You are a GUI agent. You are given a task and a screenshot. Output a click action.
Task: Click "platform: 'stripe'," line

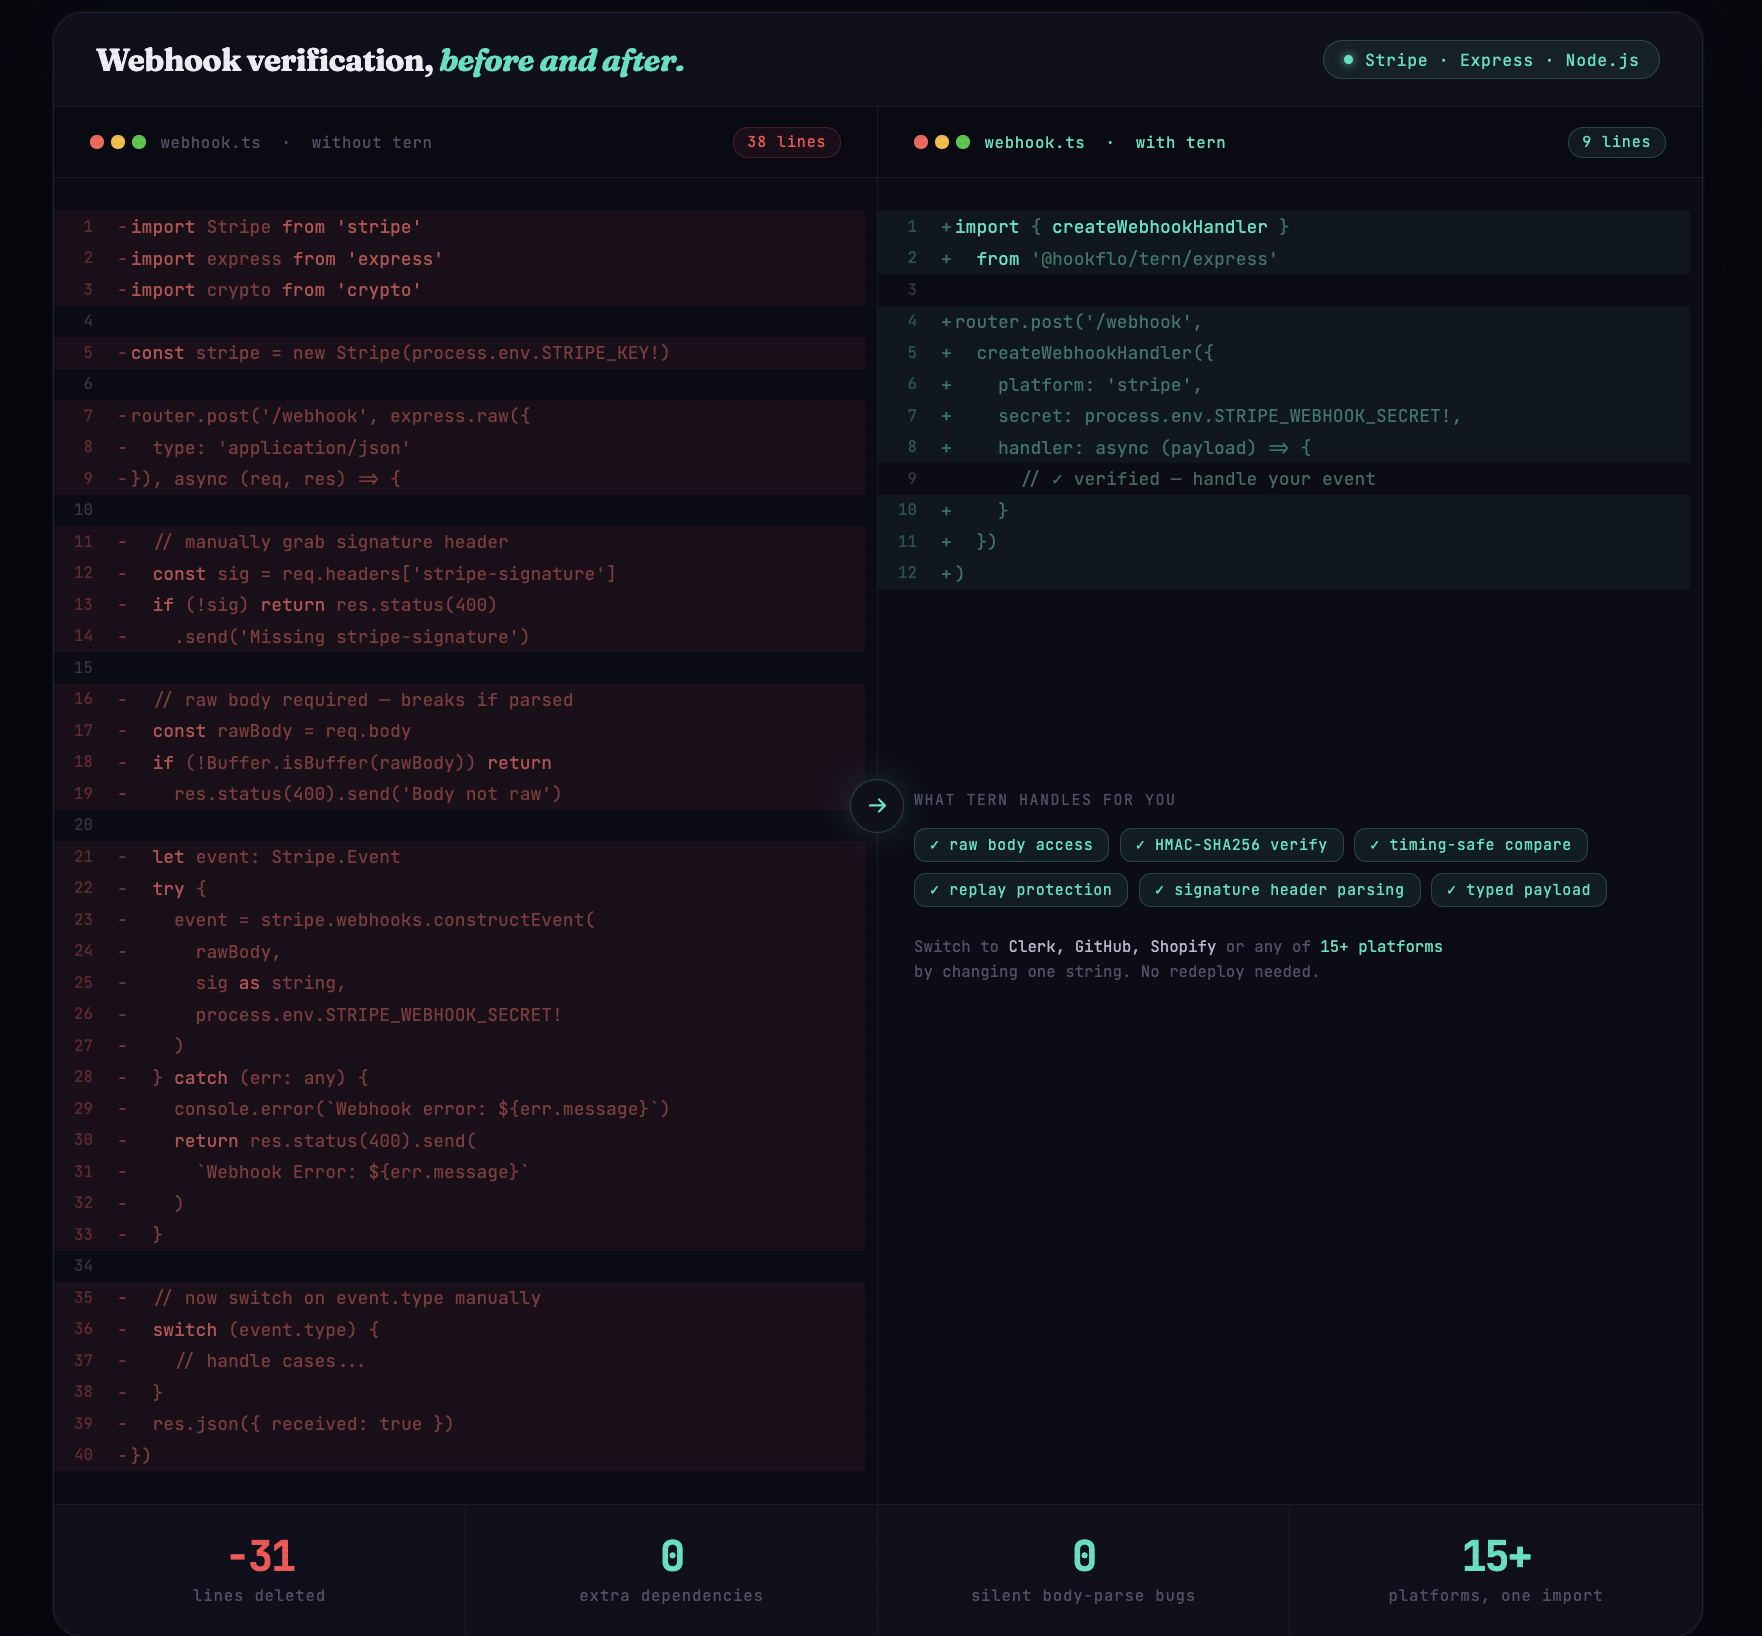coord(1284,385)
